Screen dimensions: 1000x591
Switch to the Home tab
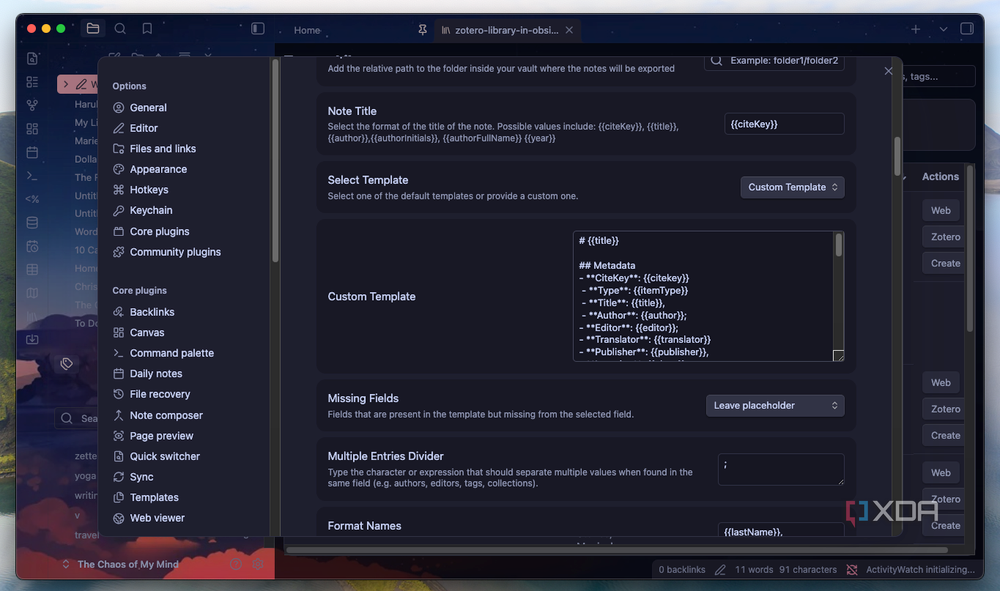coord(307,30)
